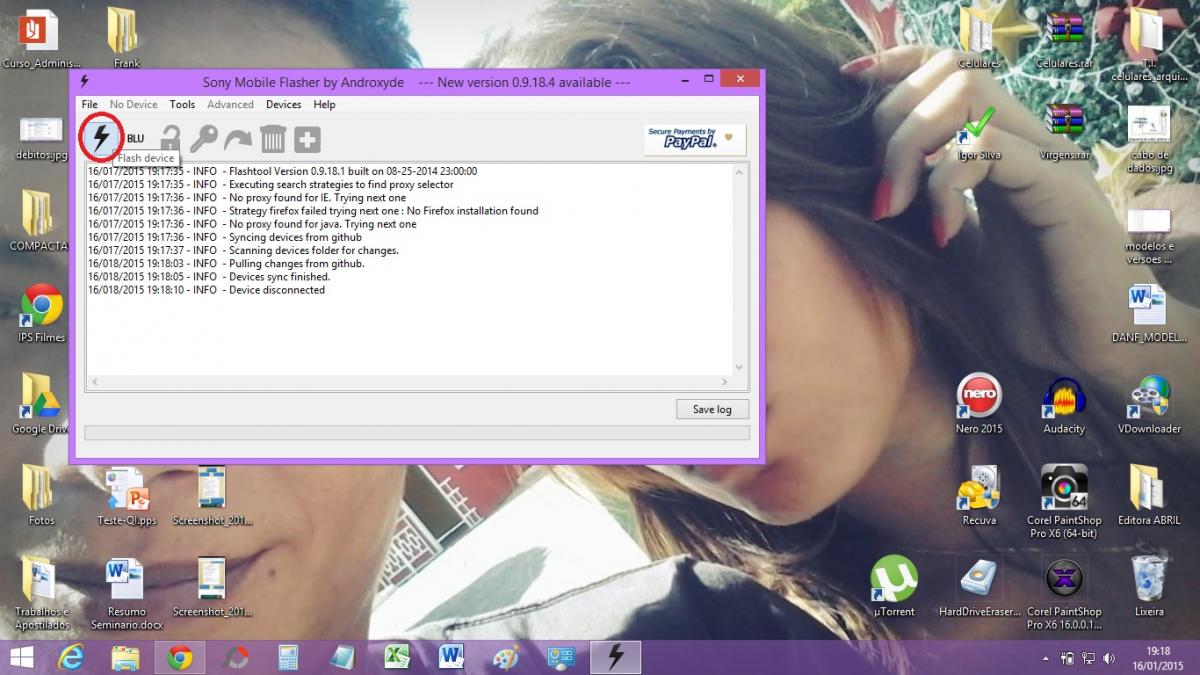Select the cabo de dados.jpg desktop file
Viewport: 1200px width, 675px height.
click(x=1149, y=138)
